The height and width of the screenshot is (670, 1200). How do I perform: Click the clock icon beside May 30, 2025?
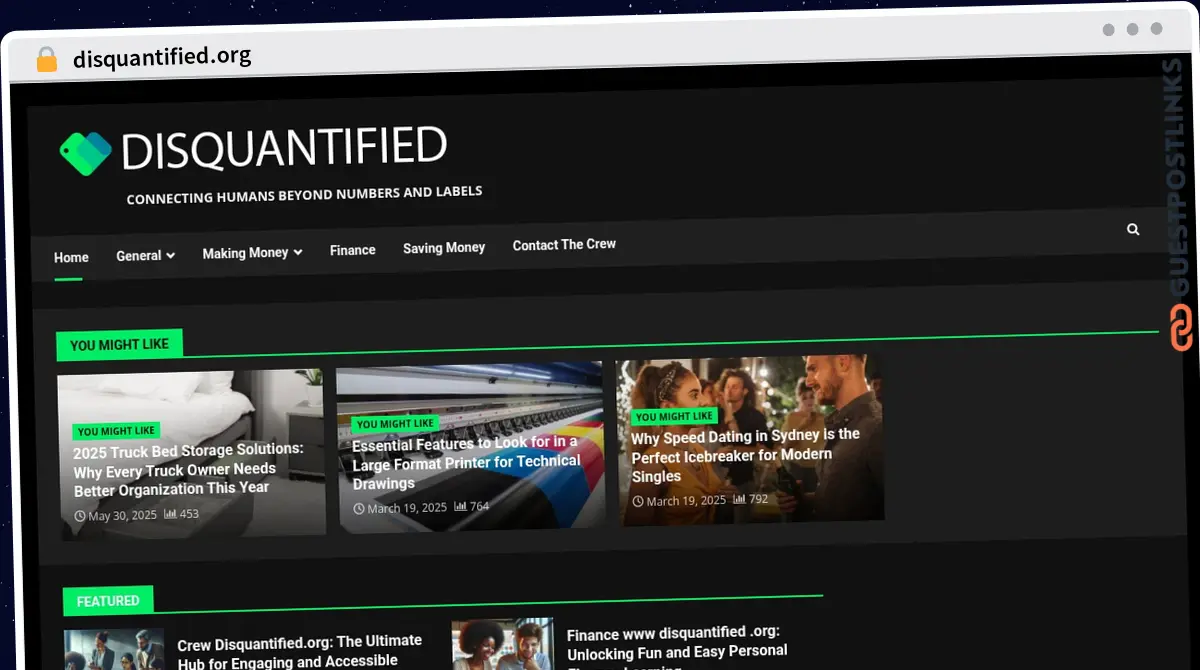click(x=80, y=516)
